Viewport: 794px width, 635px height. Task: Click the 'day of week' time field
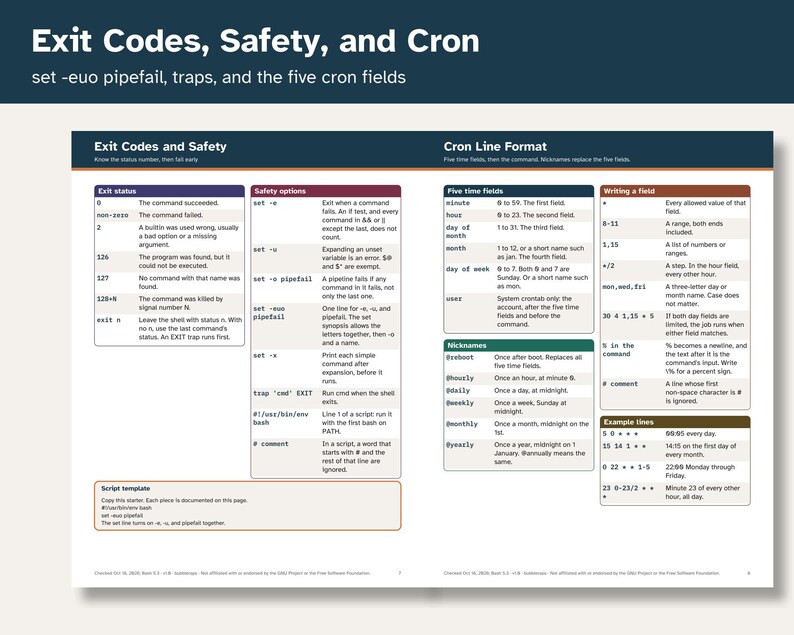tap(467, 269)
